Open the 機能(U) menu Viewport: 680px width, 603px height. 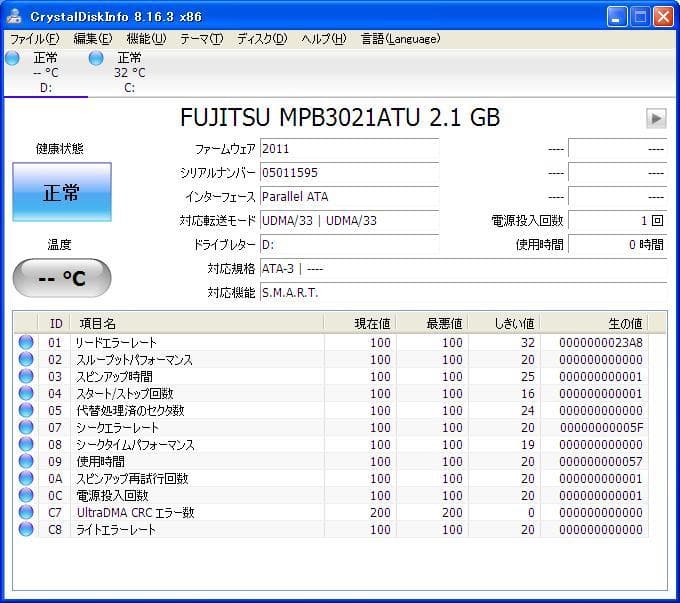(146, 39)
